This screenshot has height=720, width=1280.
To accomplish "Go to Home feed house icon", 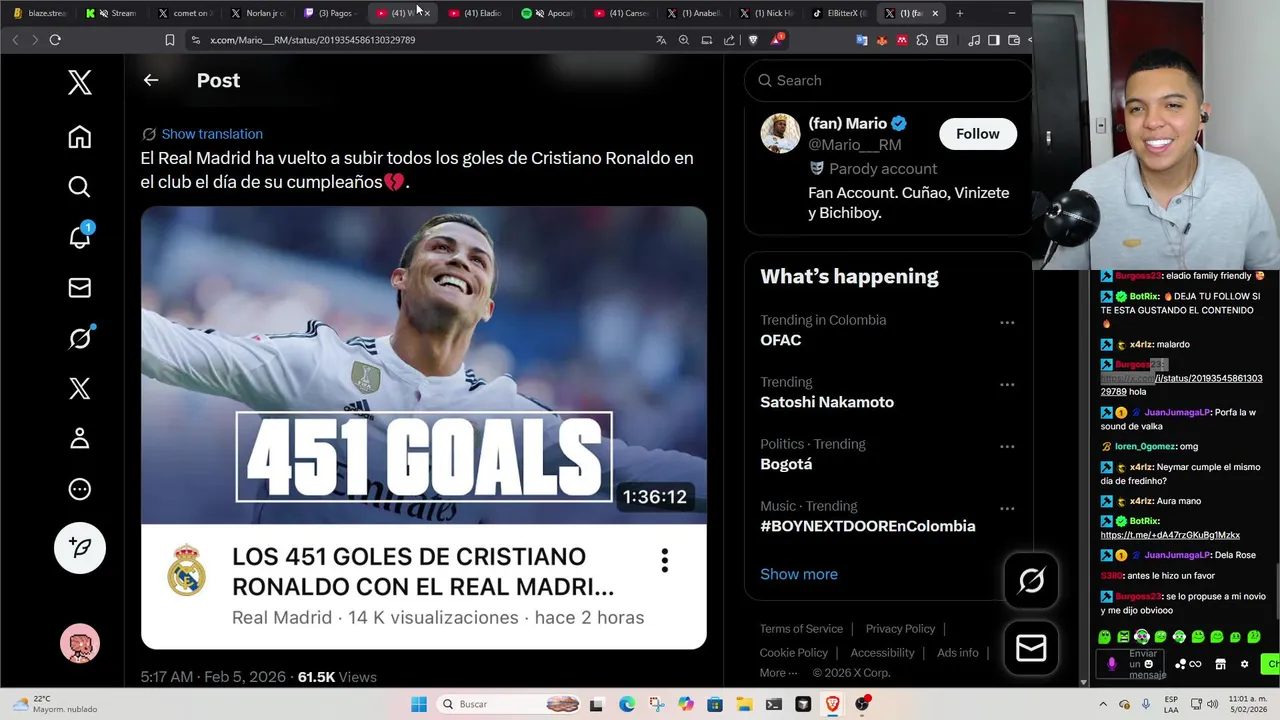I will pos(80,137).
